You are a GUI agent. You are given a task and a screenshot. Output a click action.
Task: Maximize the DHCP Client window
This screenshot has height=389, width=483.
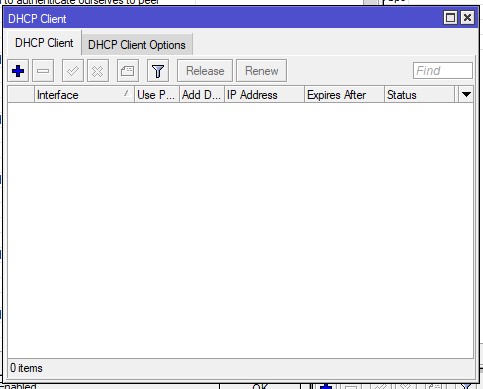click(x=450, y=18)
